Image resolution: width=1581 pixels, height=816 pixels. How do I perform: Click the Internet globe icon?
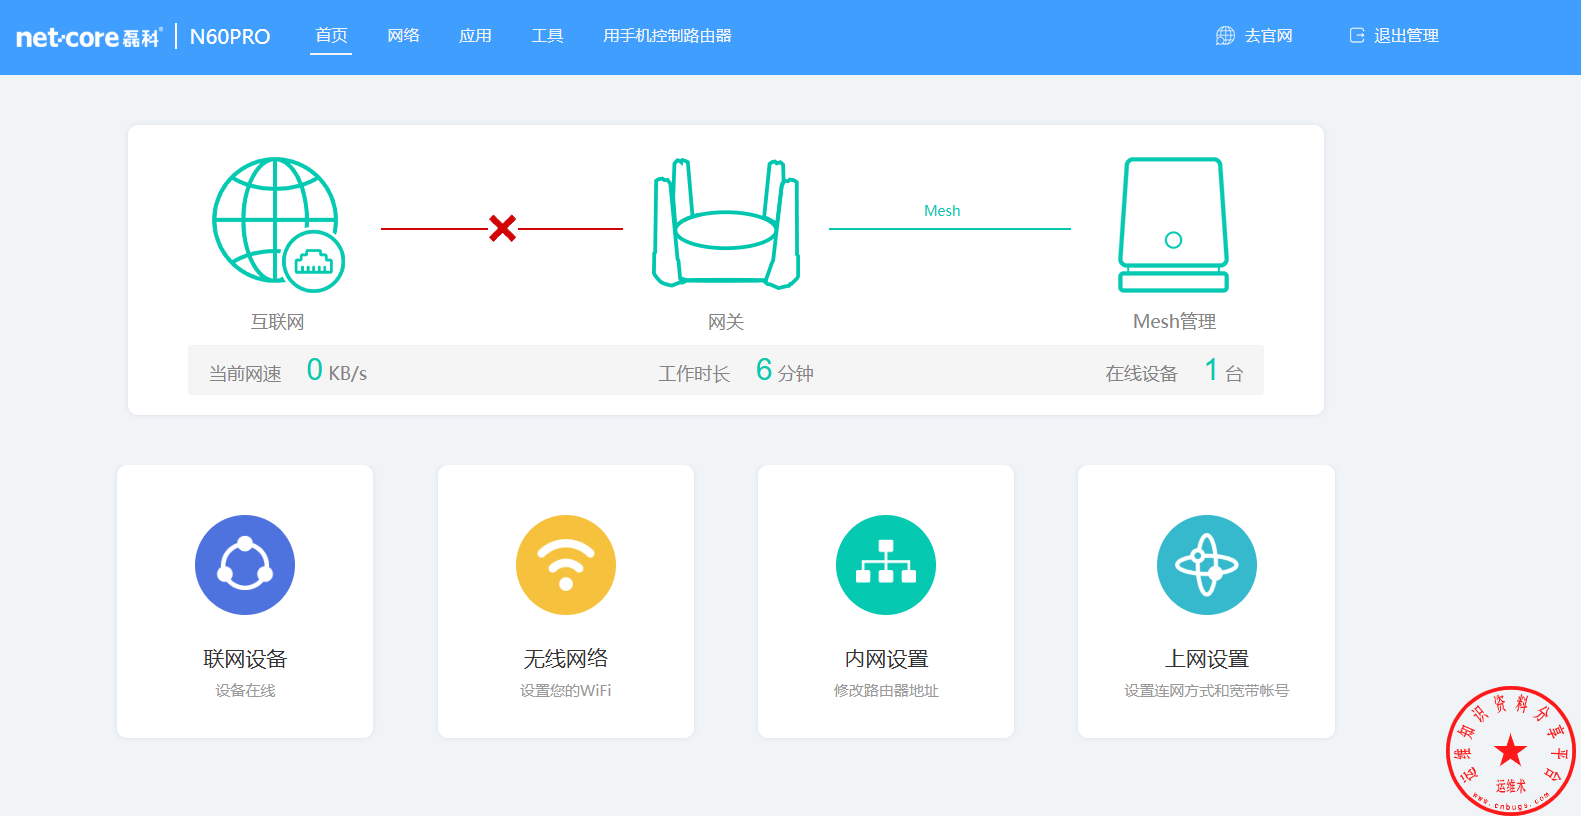(277, 224)
